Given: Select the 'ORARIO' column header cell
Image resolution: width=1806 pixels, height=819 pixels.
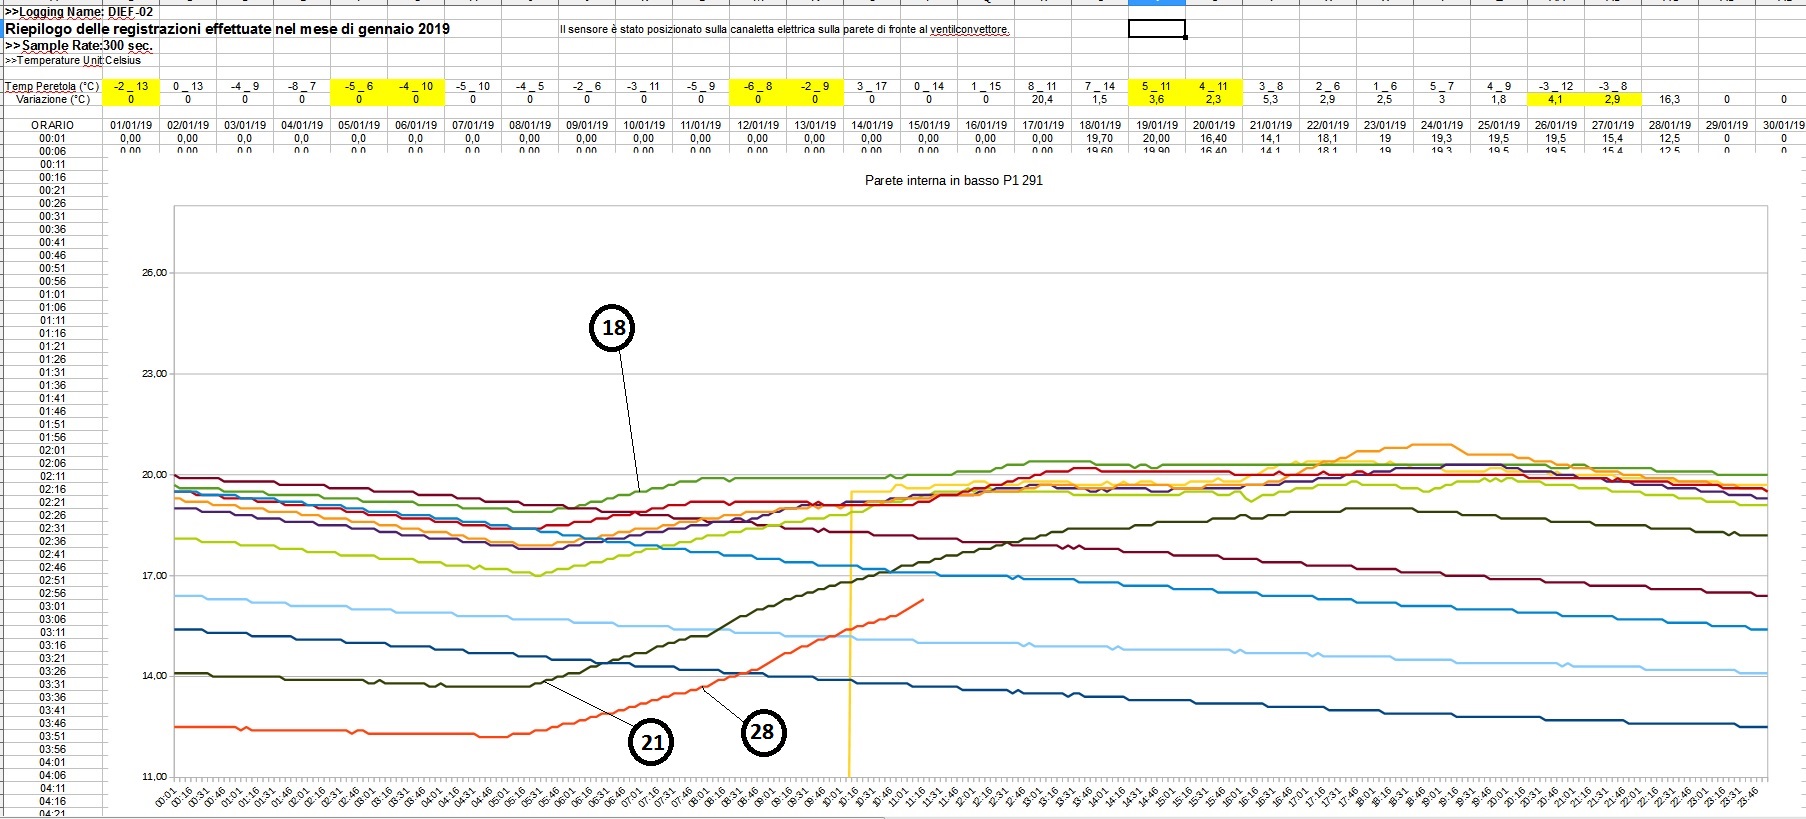Looking at the screenshot, I should (x=52, y=125).
